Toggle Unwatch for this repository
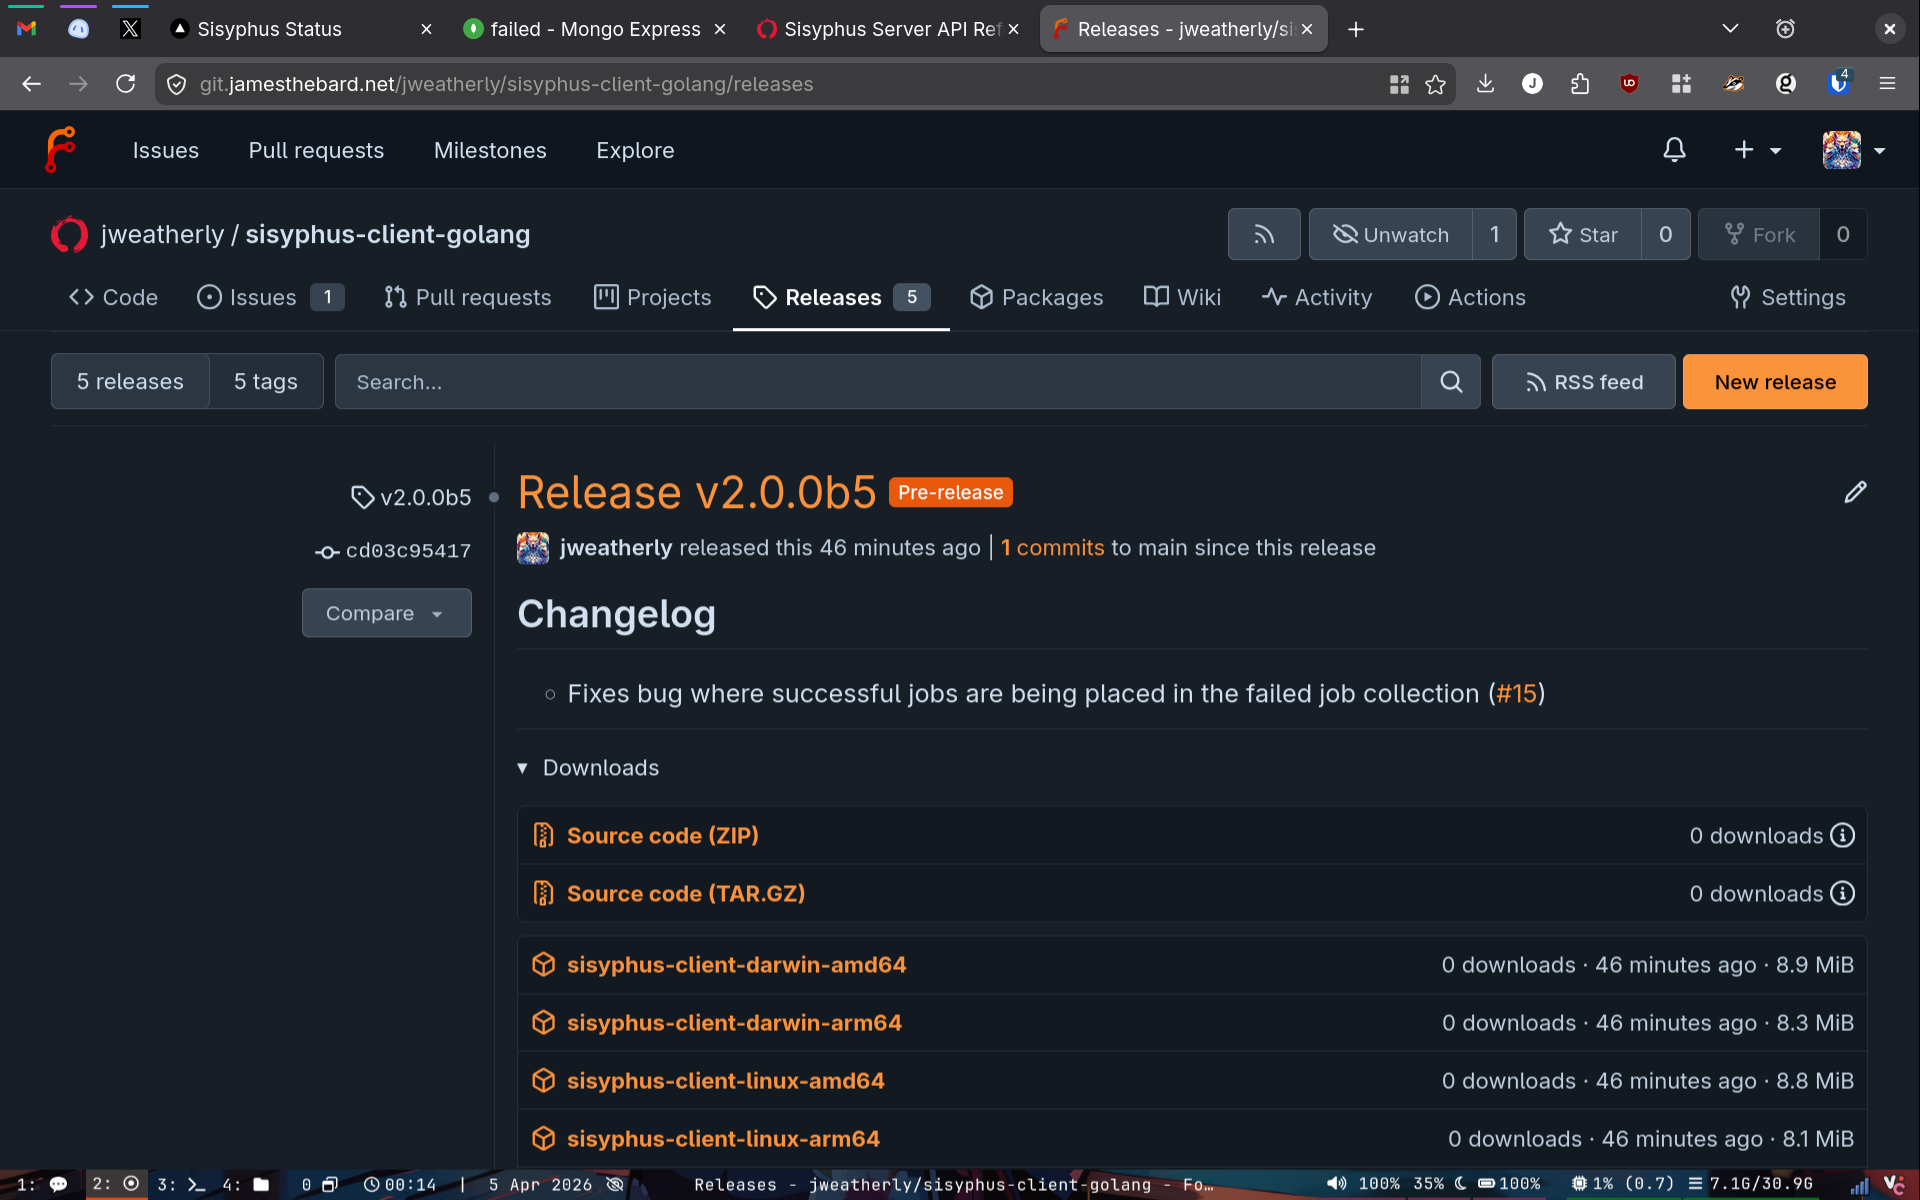 tap(1391, 234)
